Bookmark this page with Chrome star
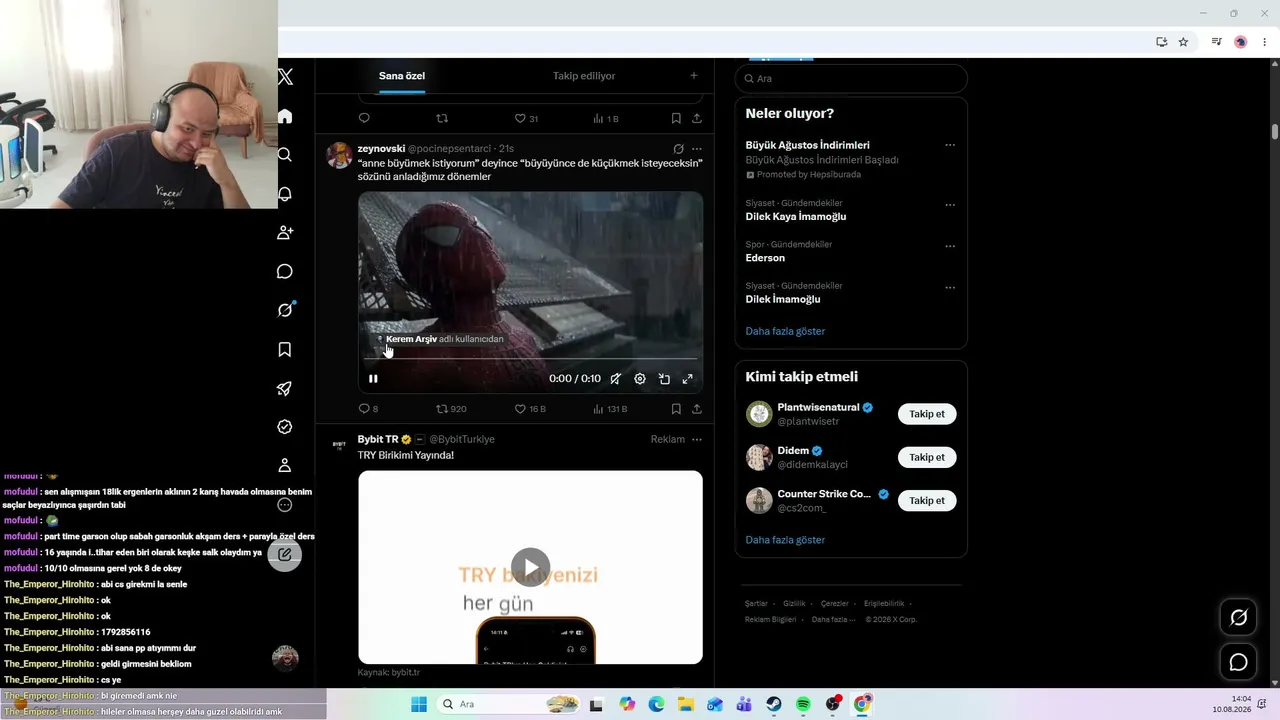Image resolution: width=1280 pixels, height=720 pixels. pyautogui.click(x=1183, y=42)
